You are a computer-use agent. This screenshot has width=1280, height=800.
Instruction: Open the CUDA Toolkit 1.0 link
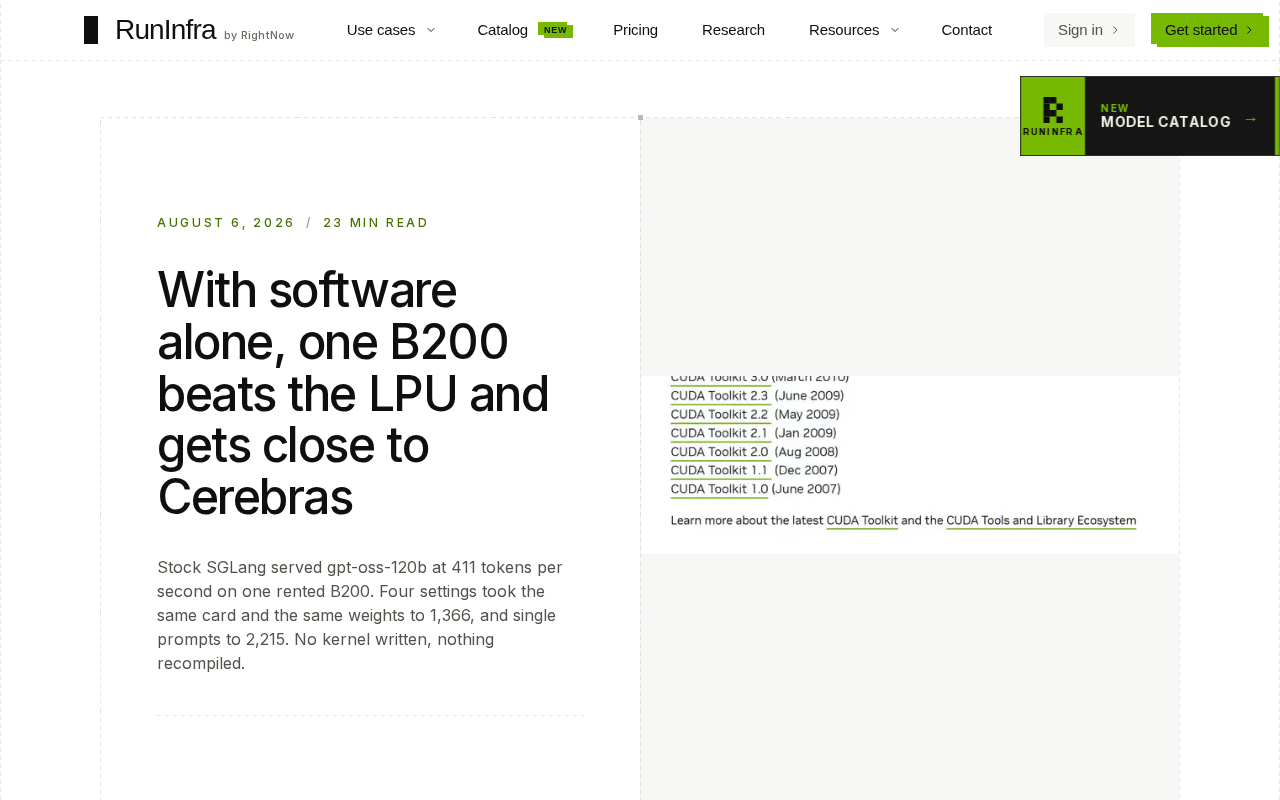point(720,489)
